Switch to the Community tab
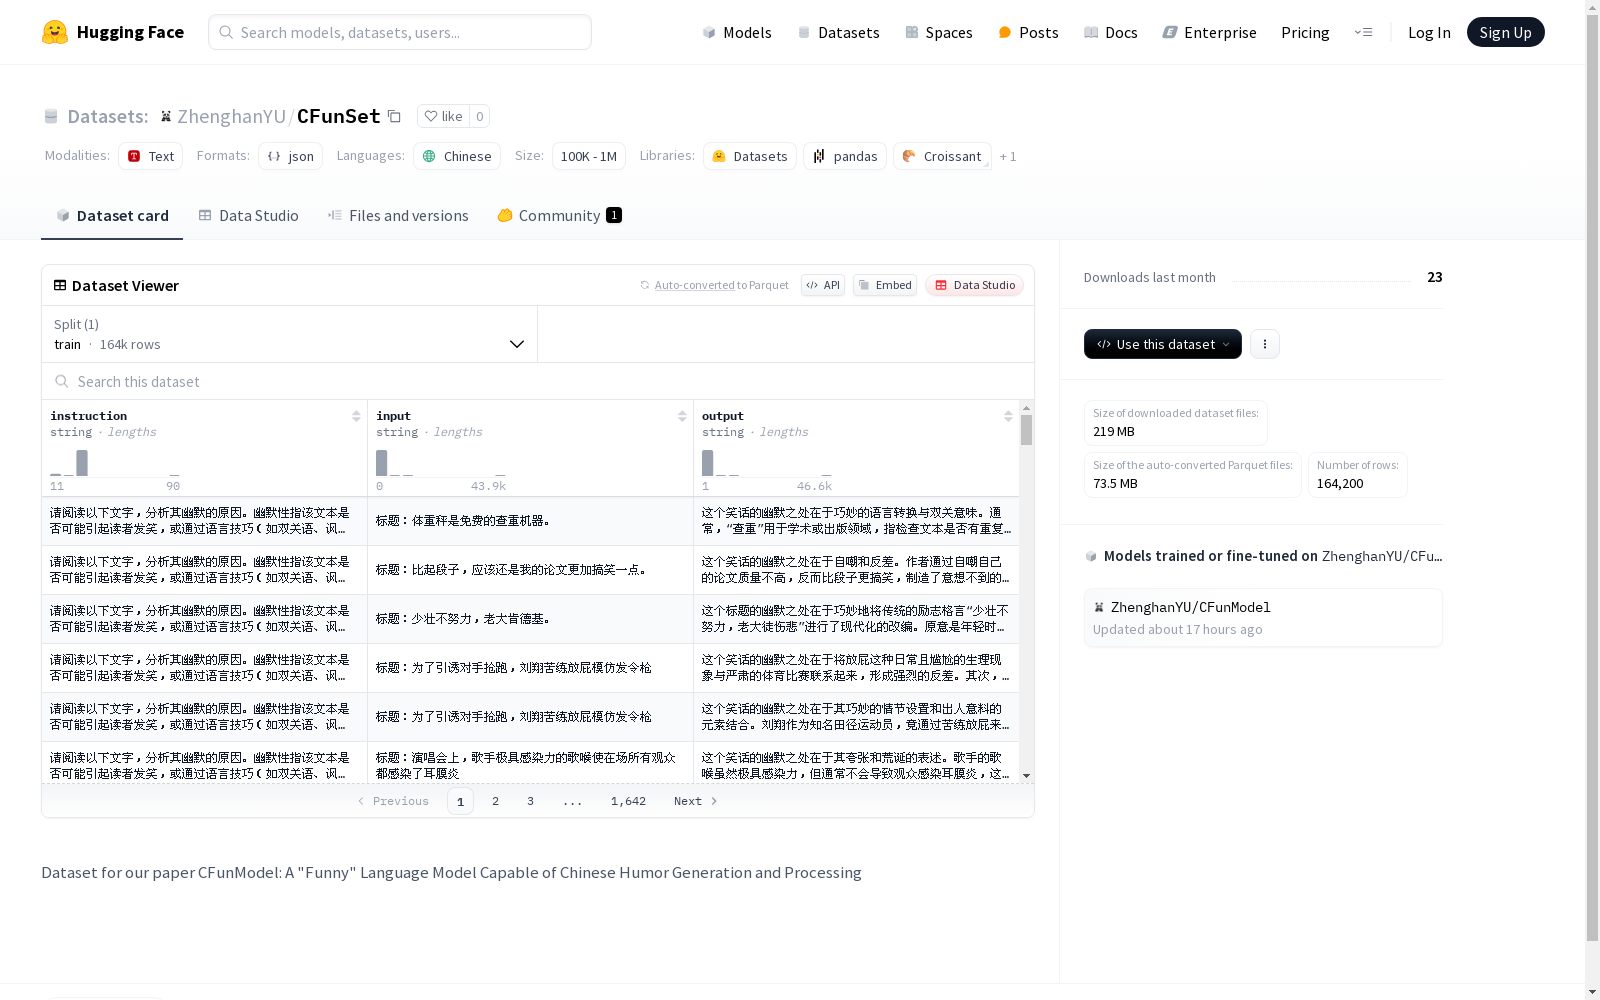The height and width of the screenshot is (1000, 1600). 560,215
